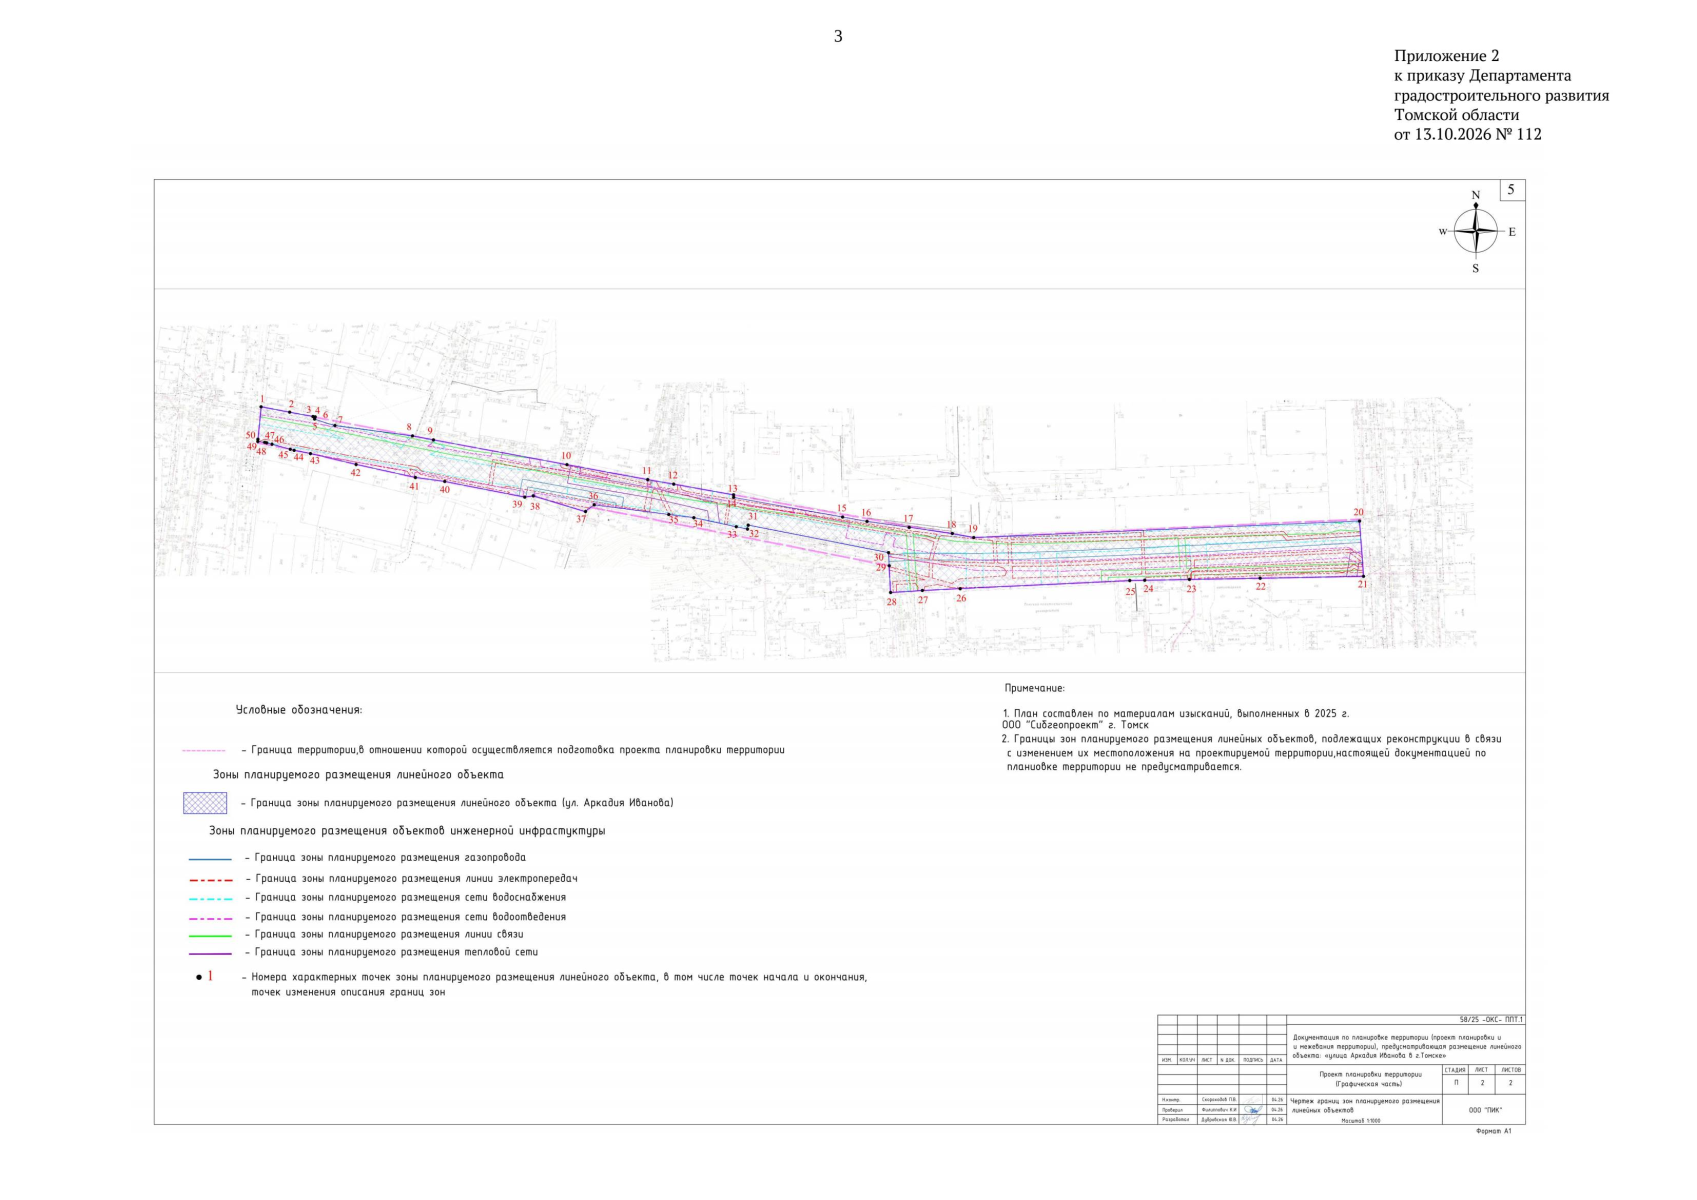
Task: Click the 'Приложение 2' header text
Action: (x=1446, y=56)
